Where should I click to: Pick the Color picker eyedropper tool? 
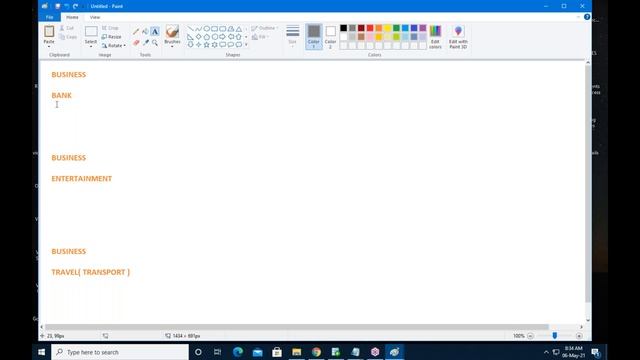tap(145, 42)
